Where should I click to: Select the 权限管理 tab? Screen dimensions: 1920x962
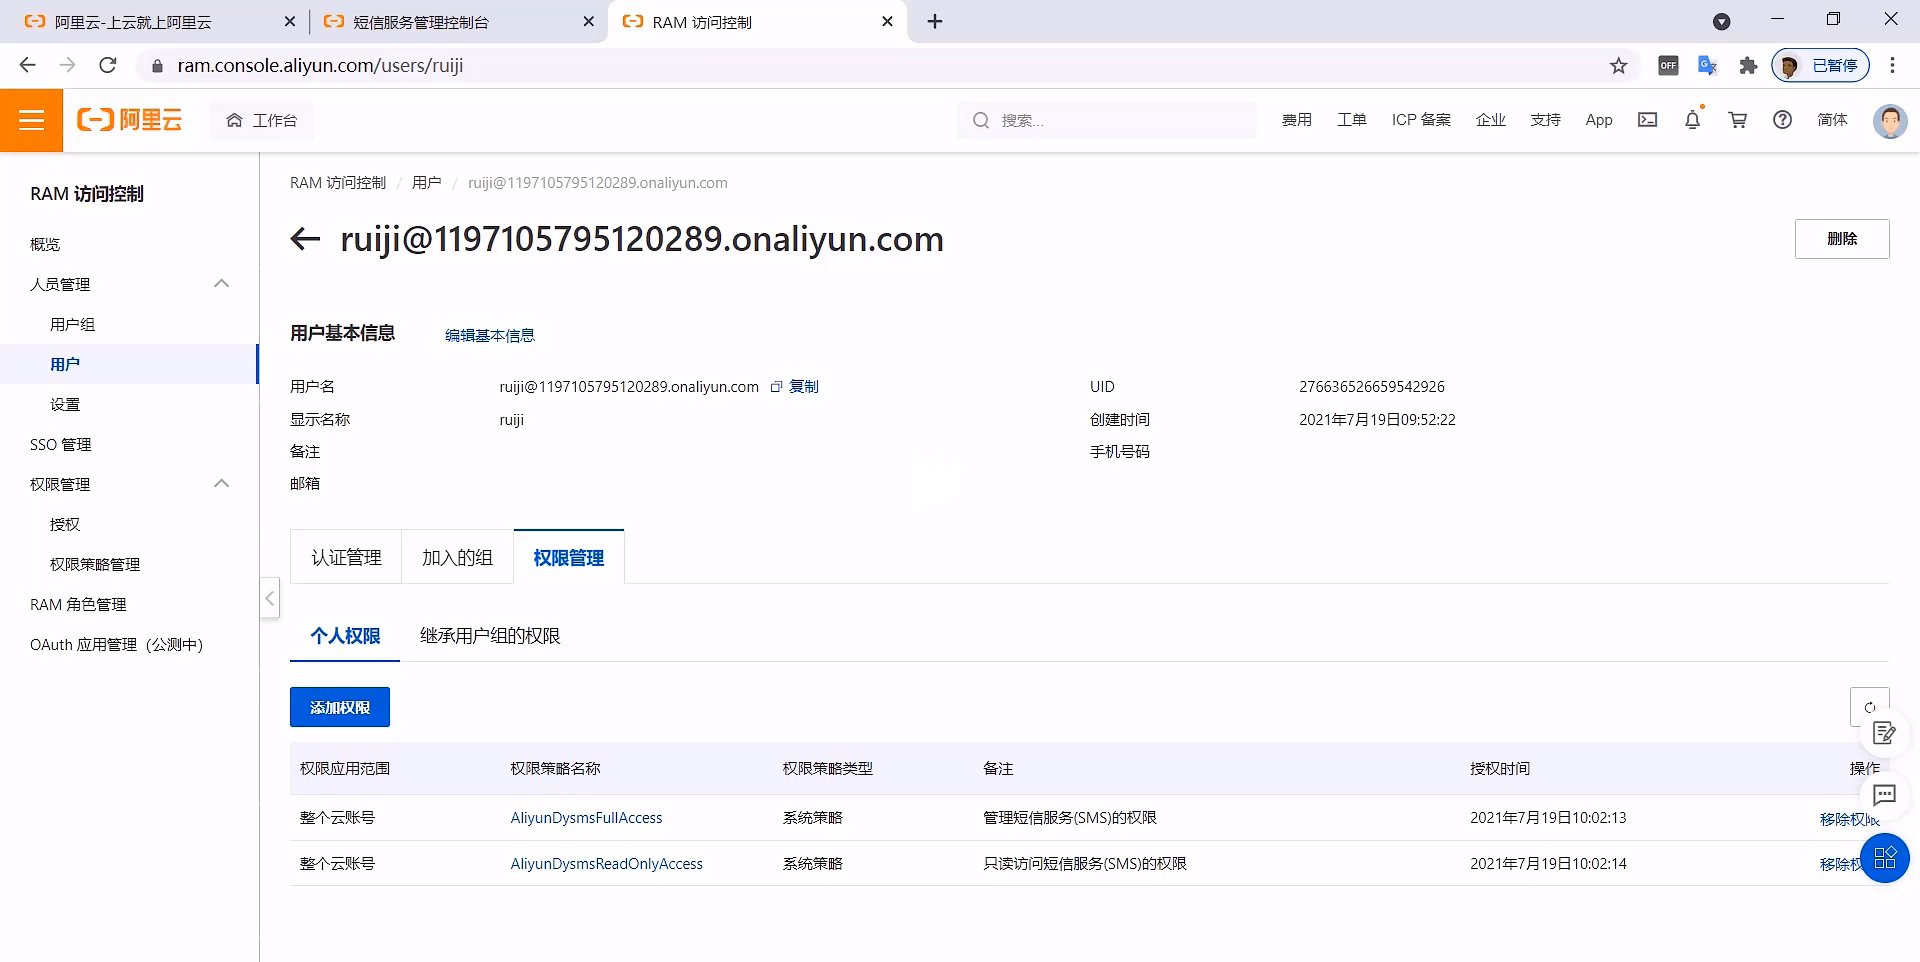click(x=569, y=558)
